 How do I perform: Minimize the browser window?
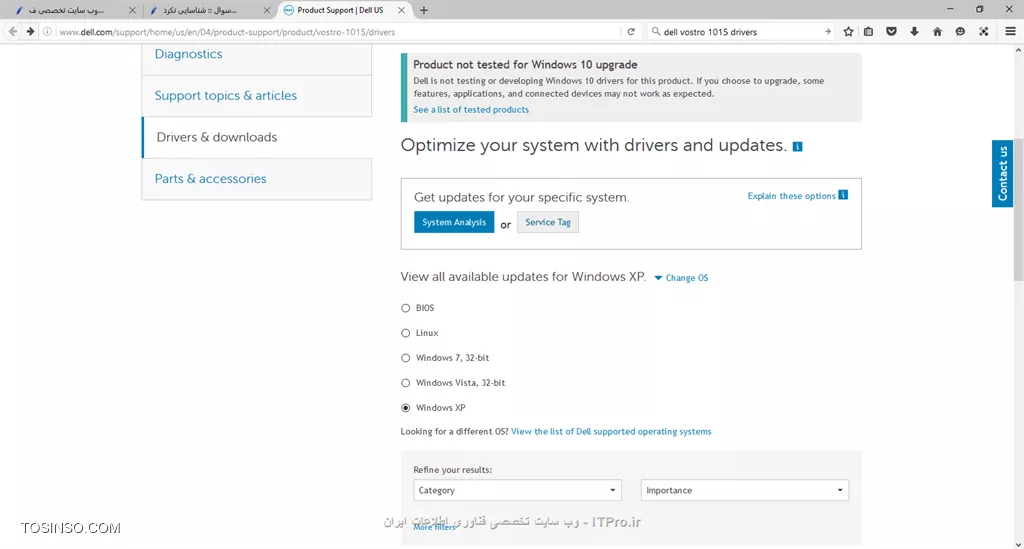click(x=950, y=9)
